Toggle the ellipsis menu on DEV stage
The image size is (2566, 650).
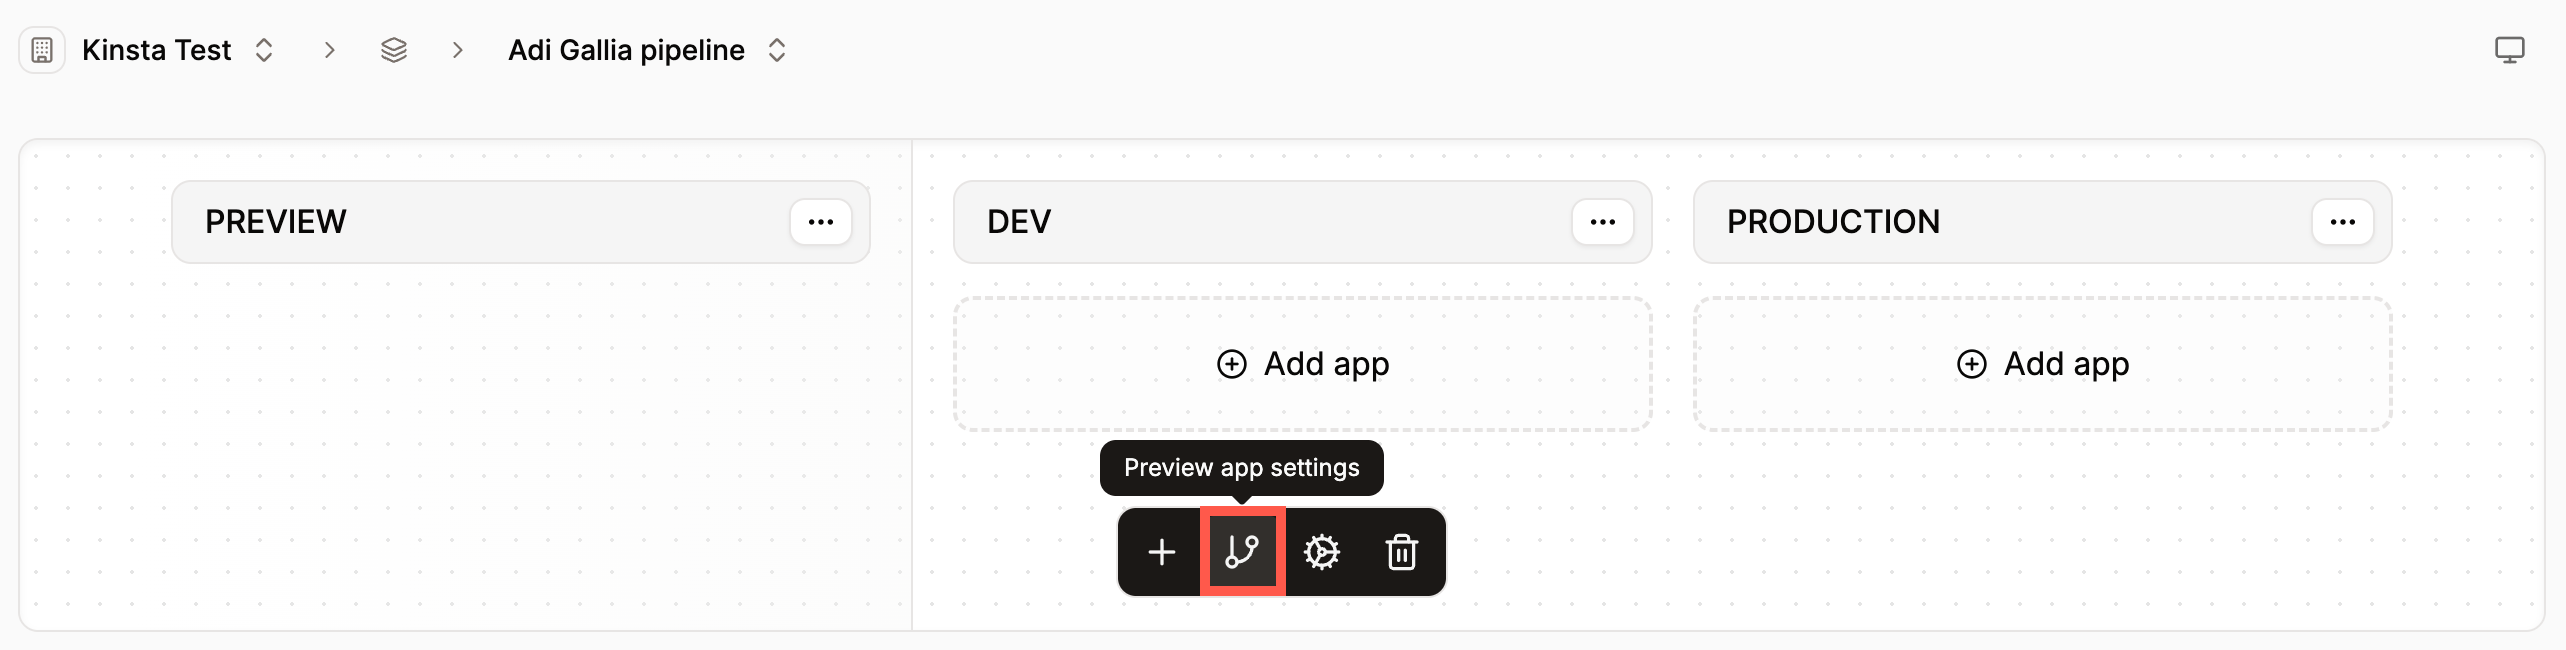1601,221
